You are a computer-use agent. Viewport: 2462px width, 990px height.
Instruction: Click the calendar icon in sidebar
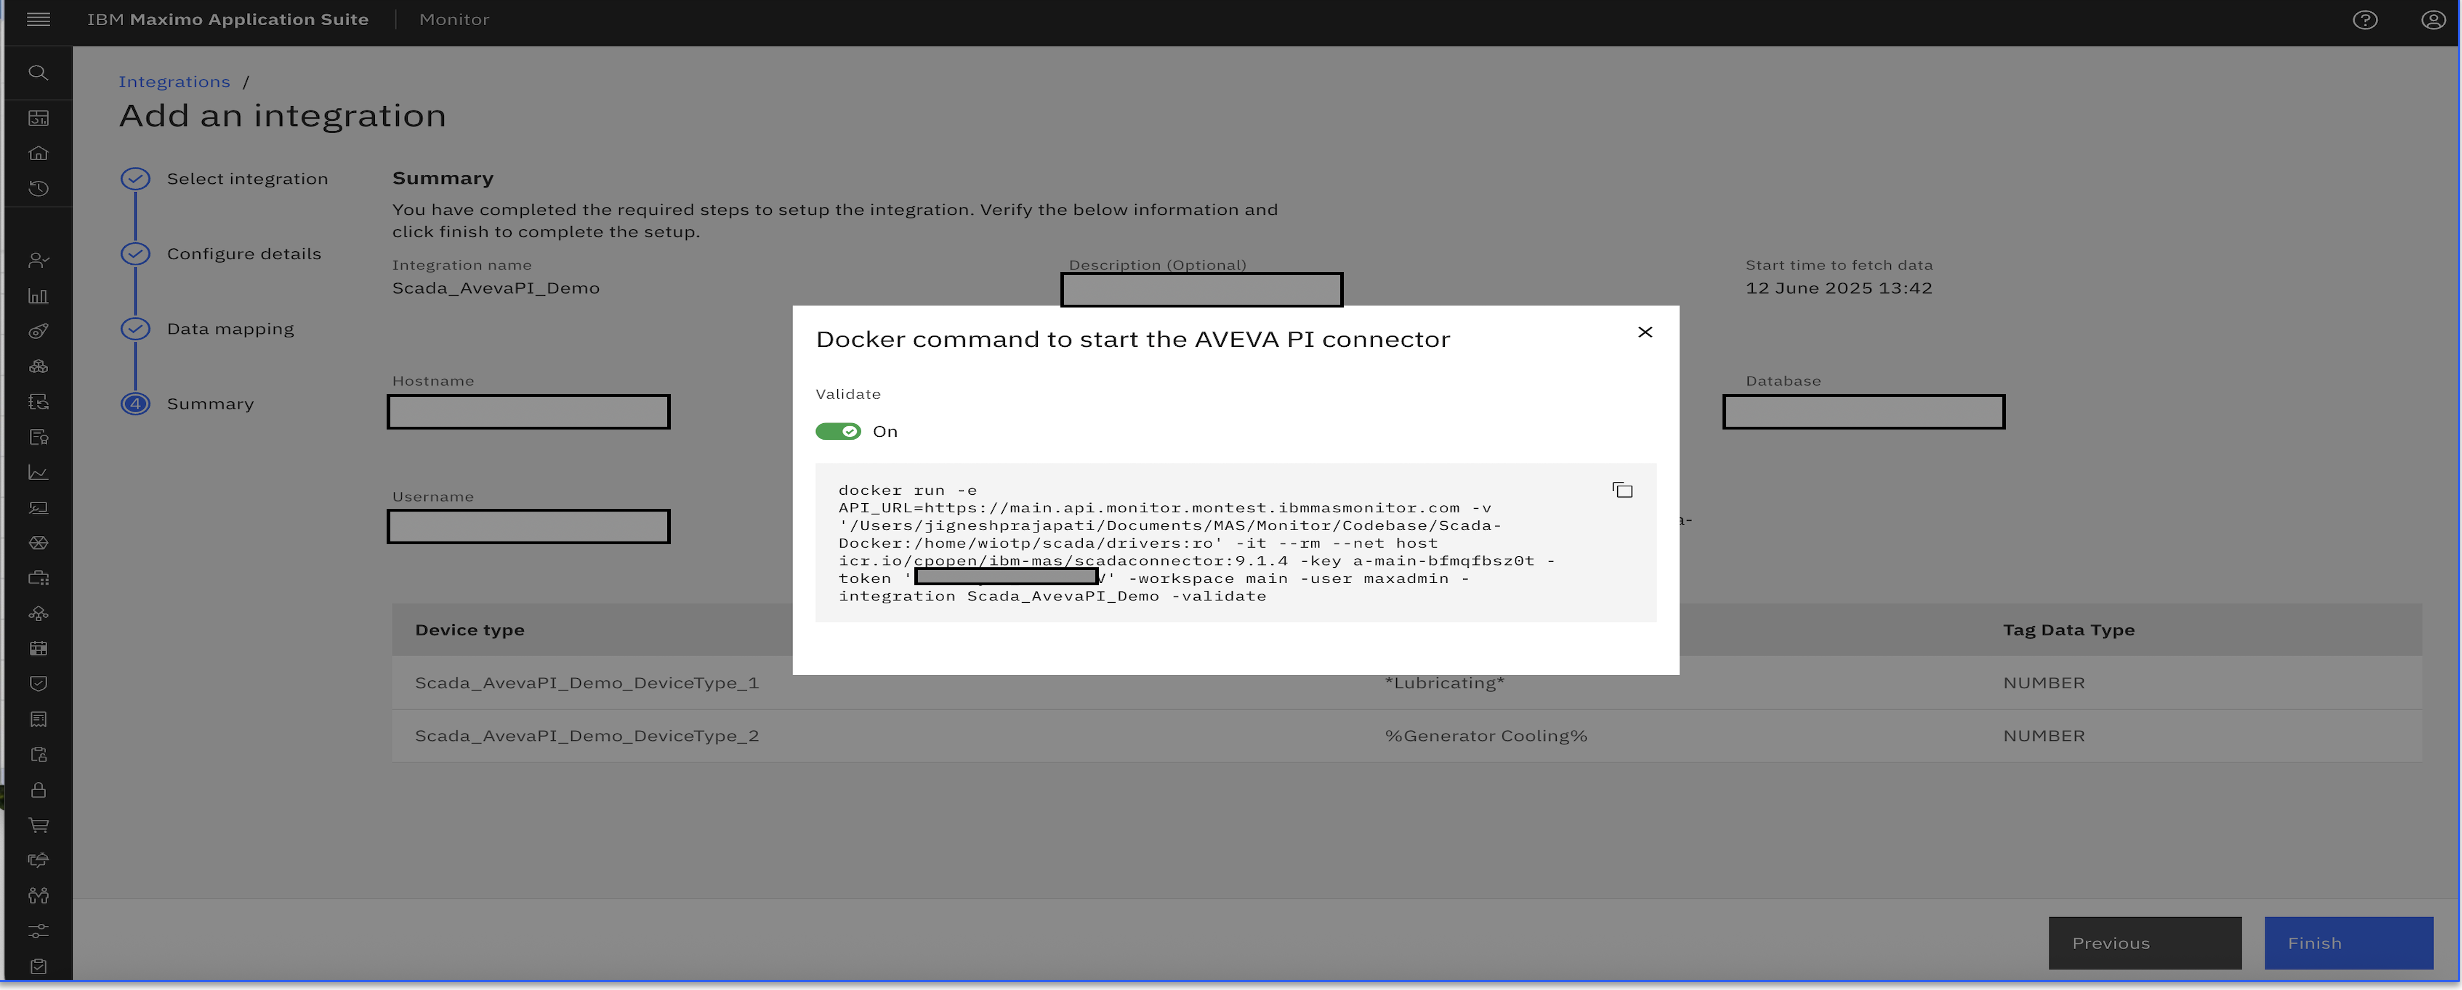coord(38,648)
